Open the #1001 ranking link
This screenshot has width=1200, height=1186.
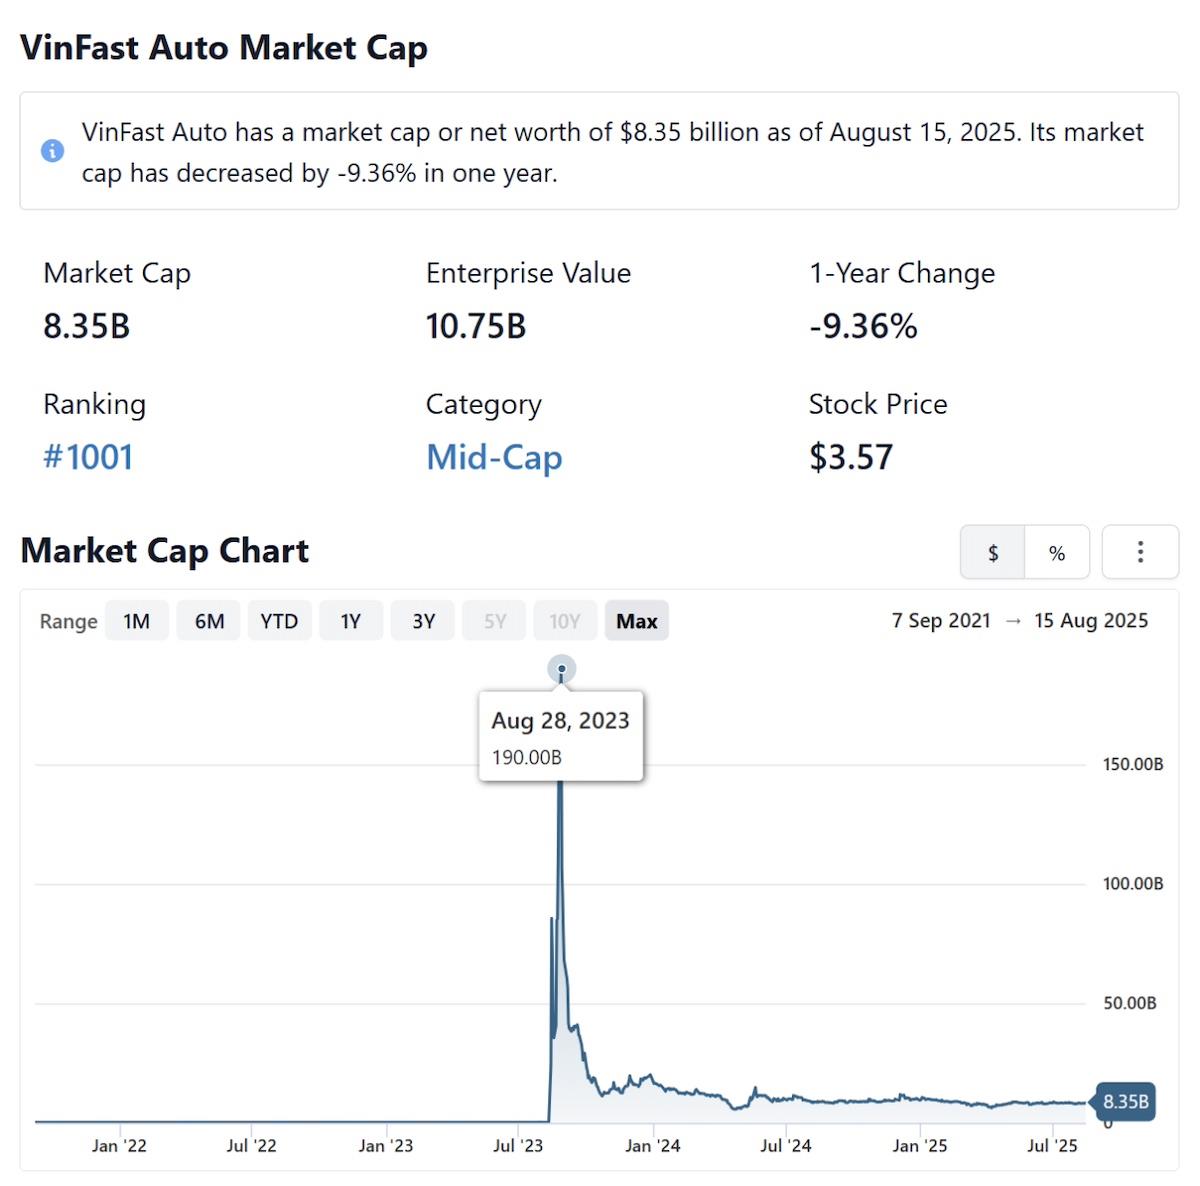88,457
